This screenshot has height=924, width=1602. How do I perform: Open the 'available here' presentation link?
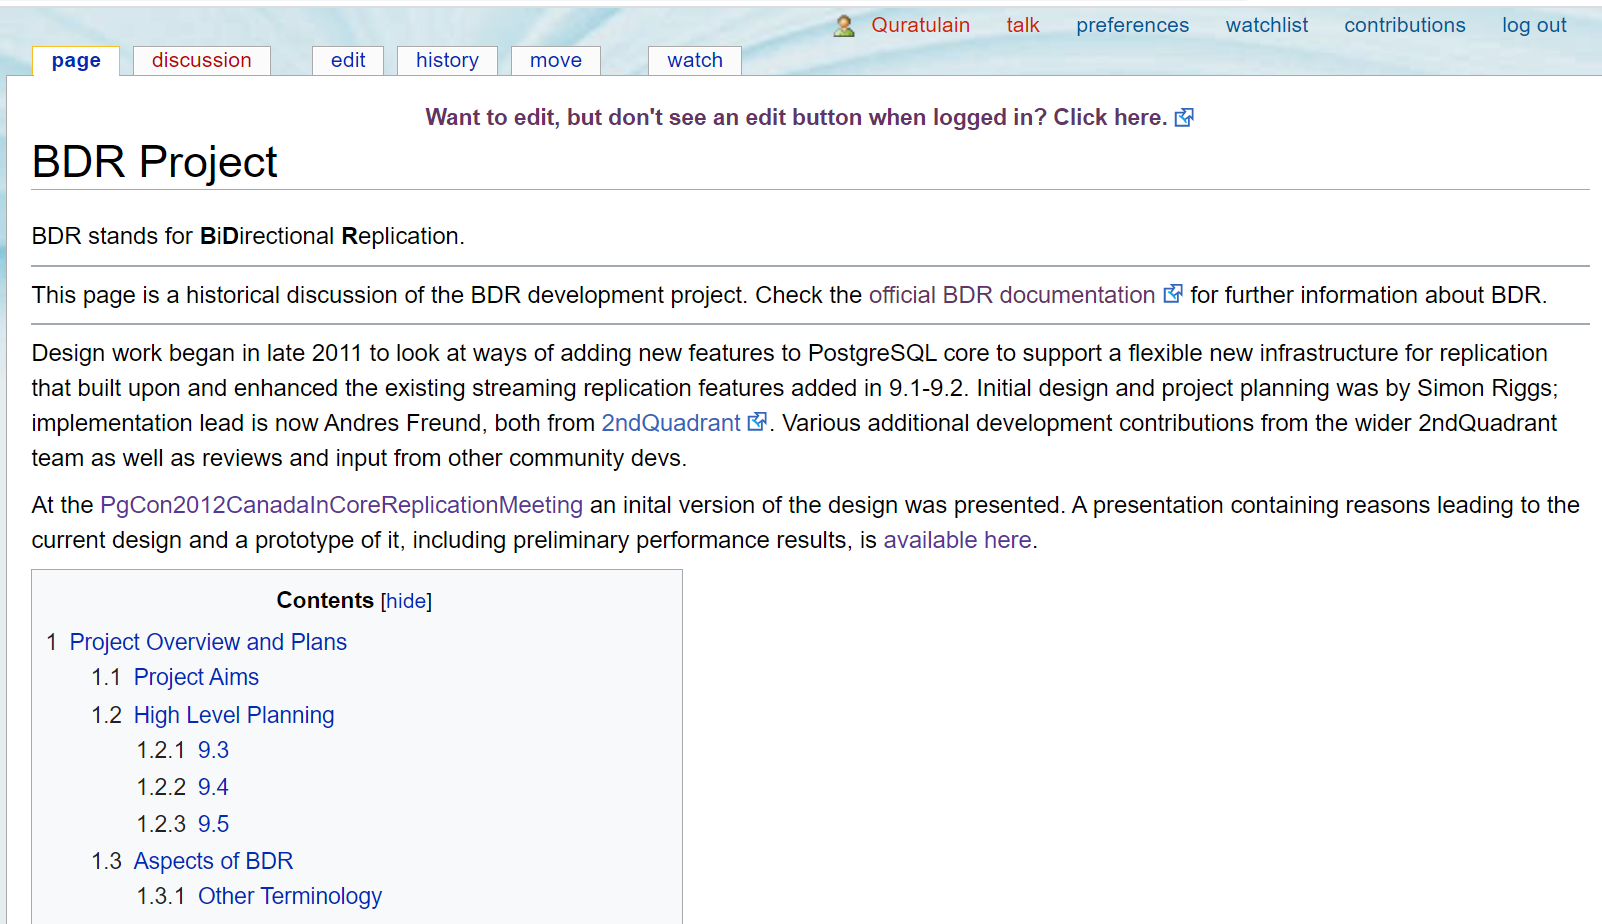[957, 540]
